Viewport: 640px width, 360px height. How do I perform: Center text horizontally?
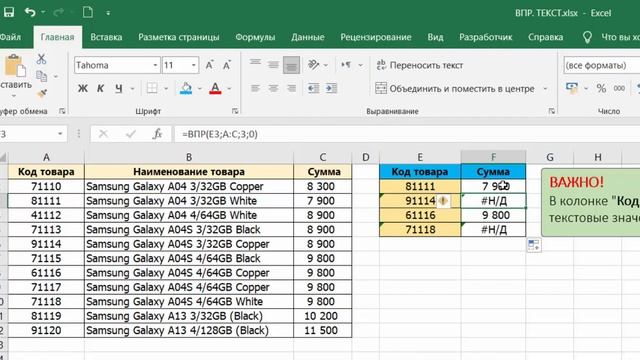click(273, 88)
